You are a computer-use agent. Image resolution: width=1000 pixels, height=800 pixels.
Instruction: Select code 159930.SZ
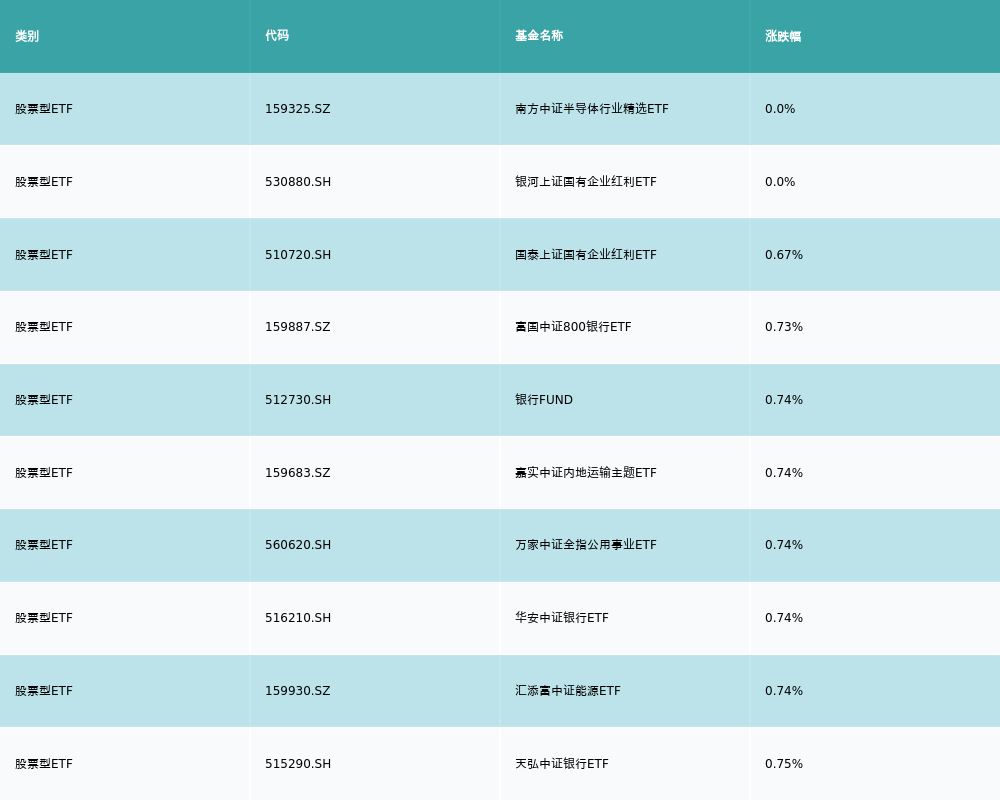(298, 691)
